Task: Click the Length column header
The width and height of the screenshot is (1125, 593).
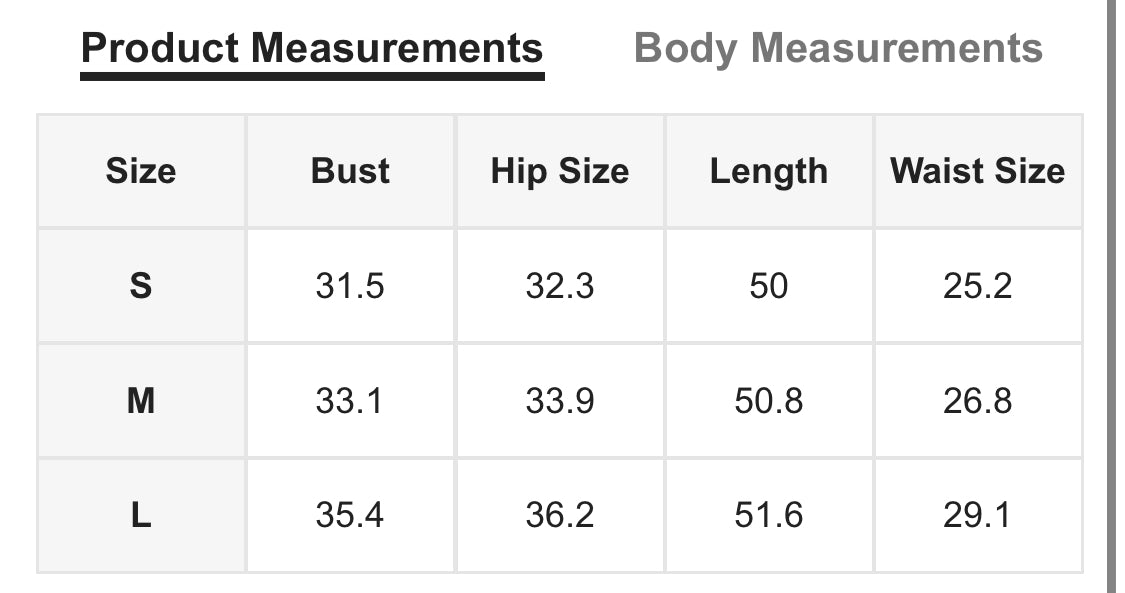Action: [769, 171]
